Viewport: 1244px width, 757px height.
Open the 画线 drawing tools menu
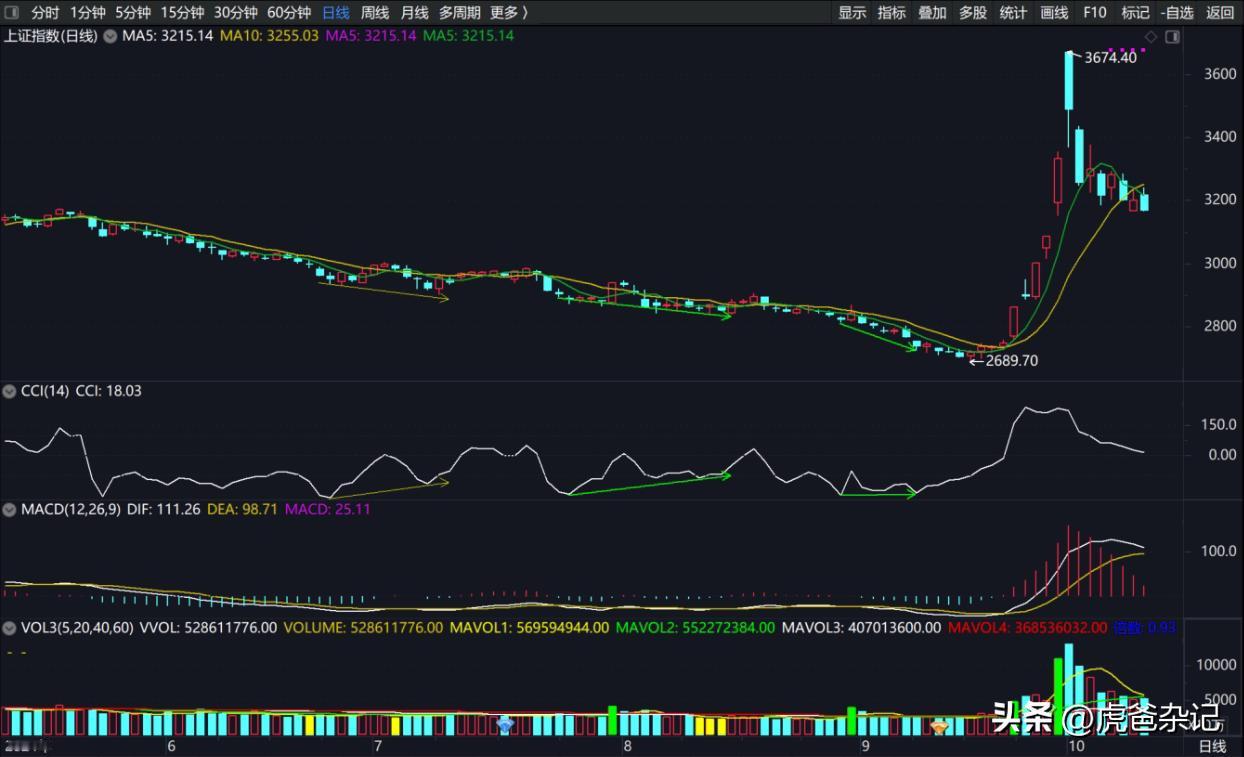(x=1054, y=12)
